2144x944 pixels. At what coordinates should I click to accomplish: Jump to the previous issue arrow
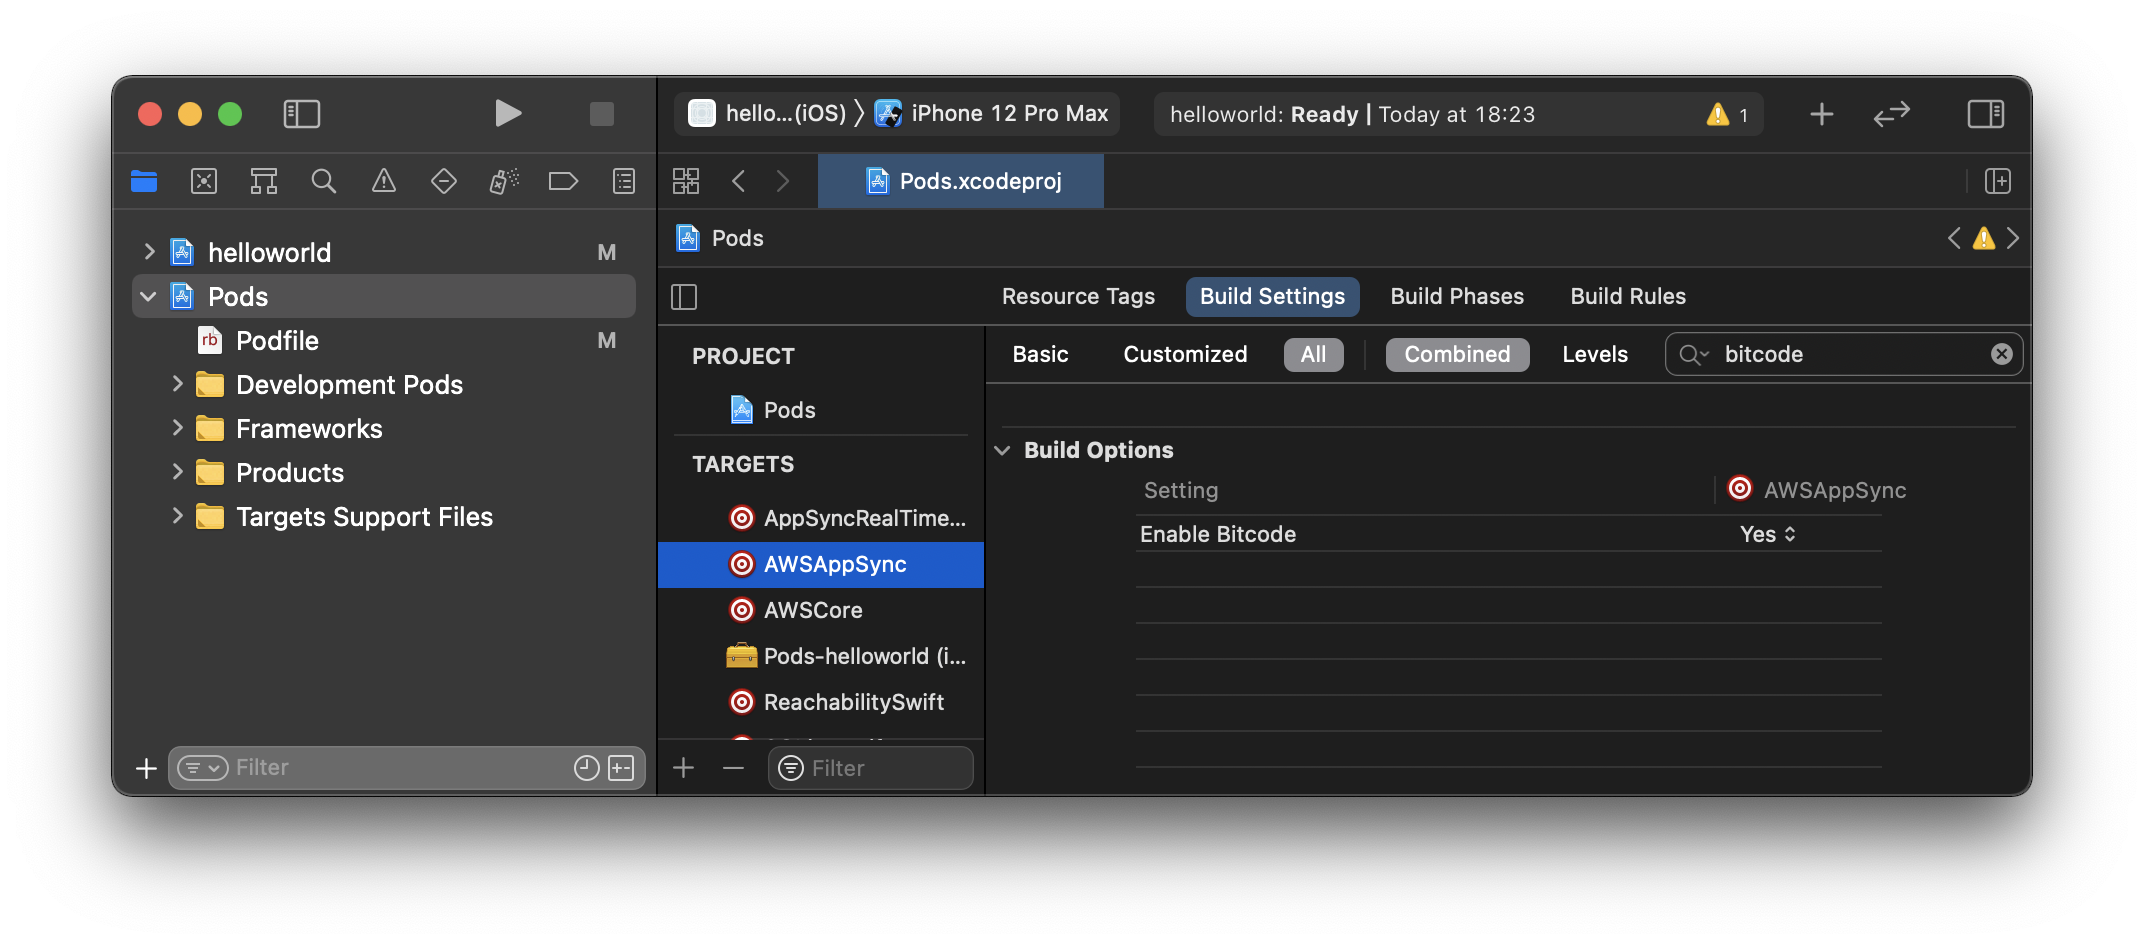click(1954, 238)
